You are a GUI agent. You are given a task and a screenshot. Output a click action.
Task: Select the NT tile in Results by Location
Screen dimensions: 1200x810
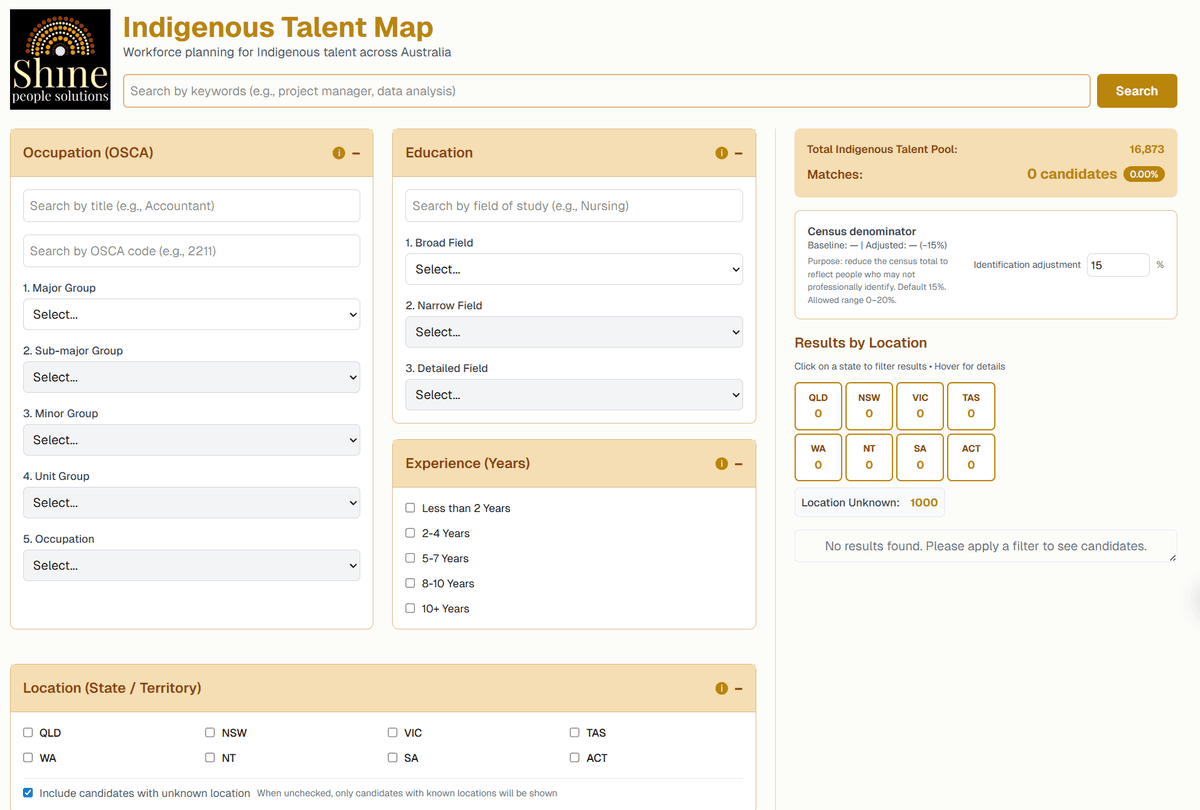pos(868,456)
